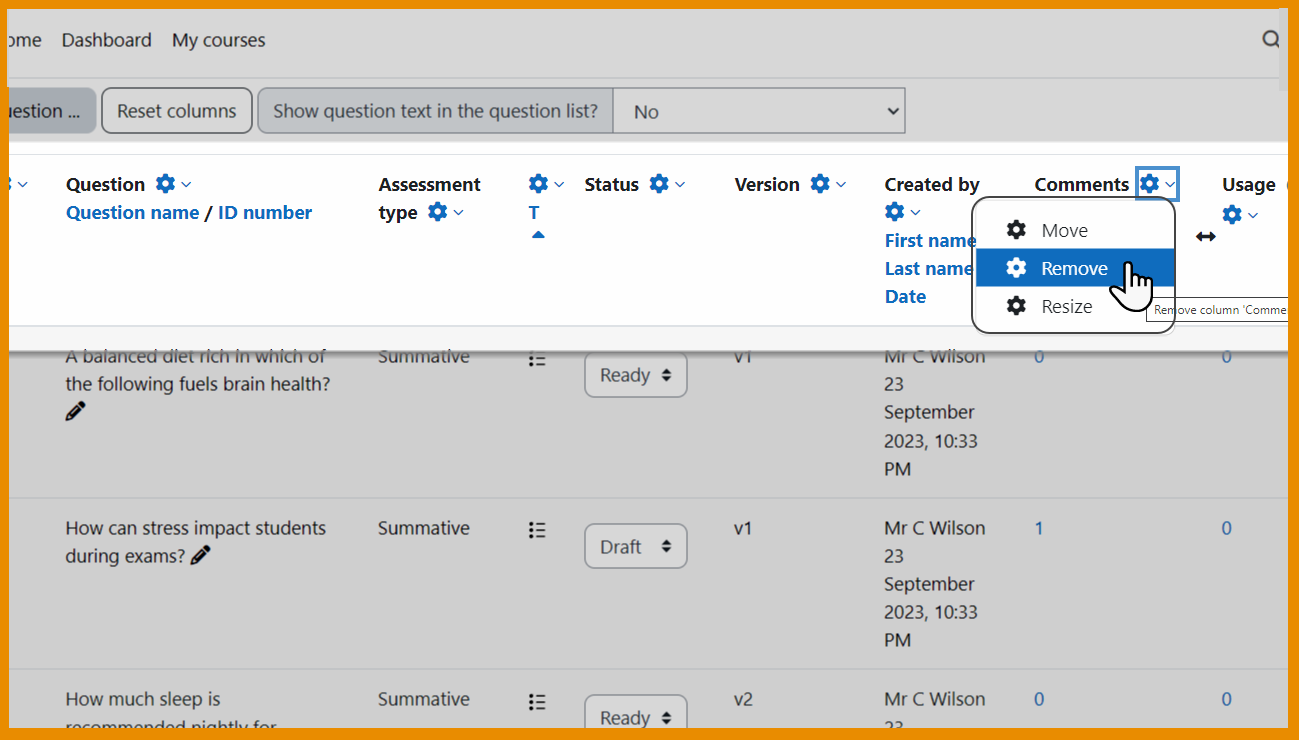Open the Show question text dropdown
Viewport: 1299px width, 740px height.
click(759, 111)
